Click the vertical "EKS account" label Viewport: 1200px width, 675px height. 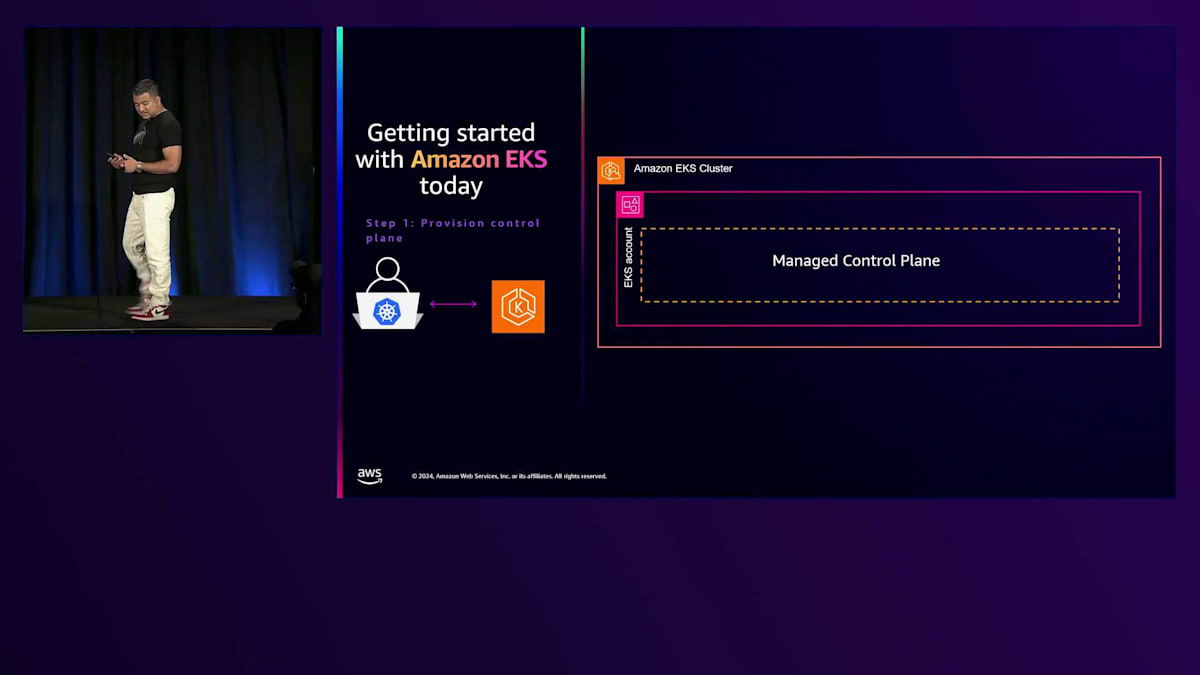point(629,258)
